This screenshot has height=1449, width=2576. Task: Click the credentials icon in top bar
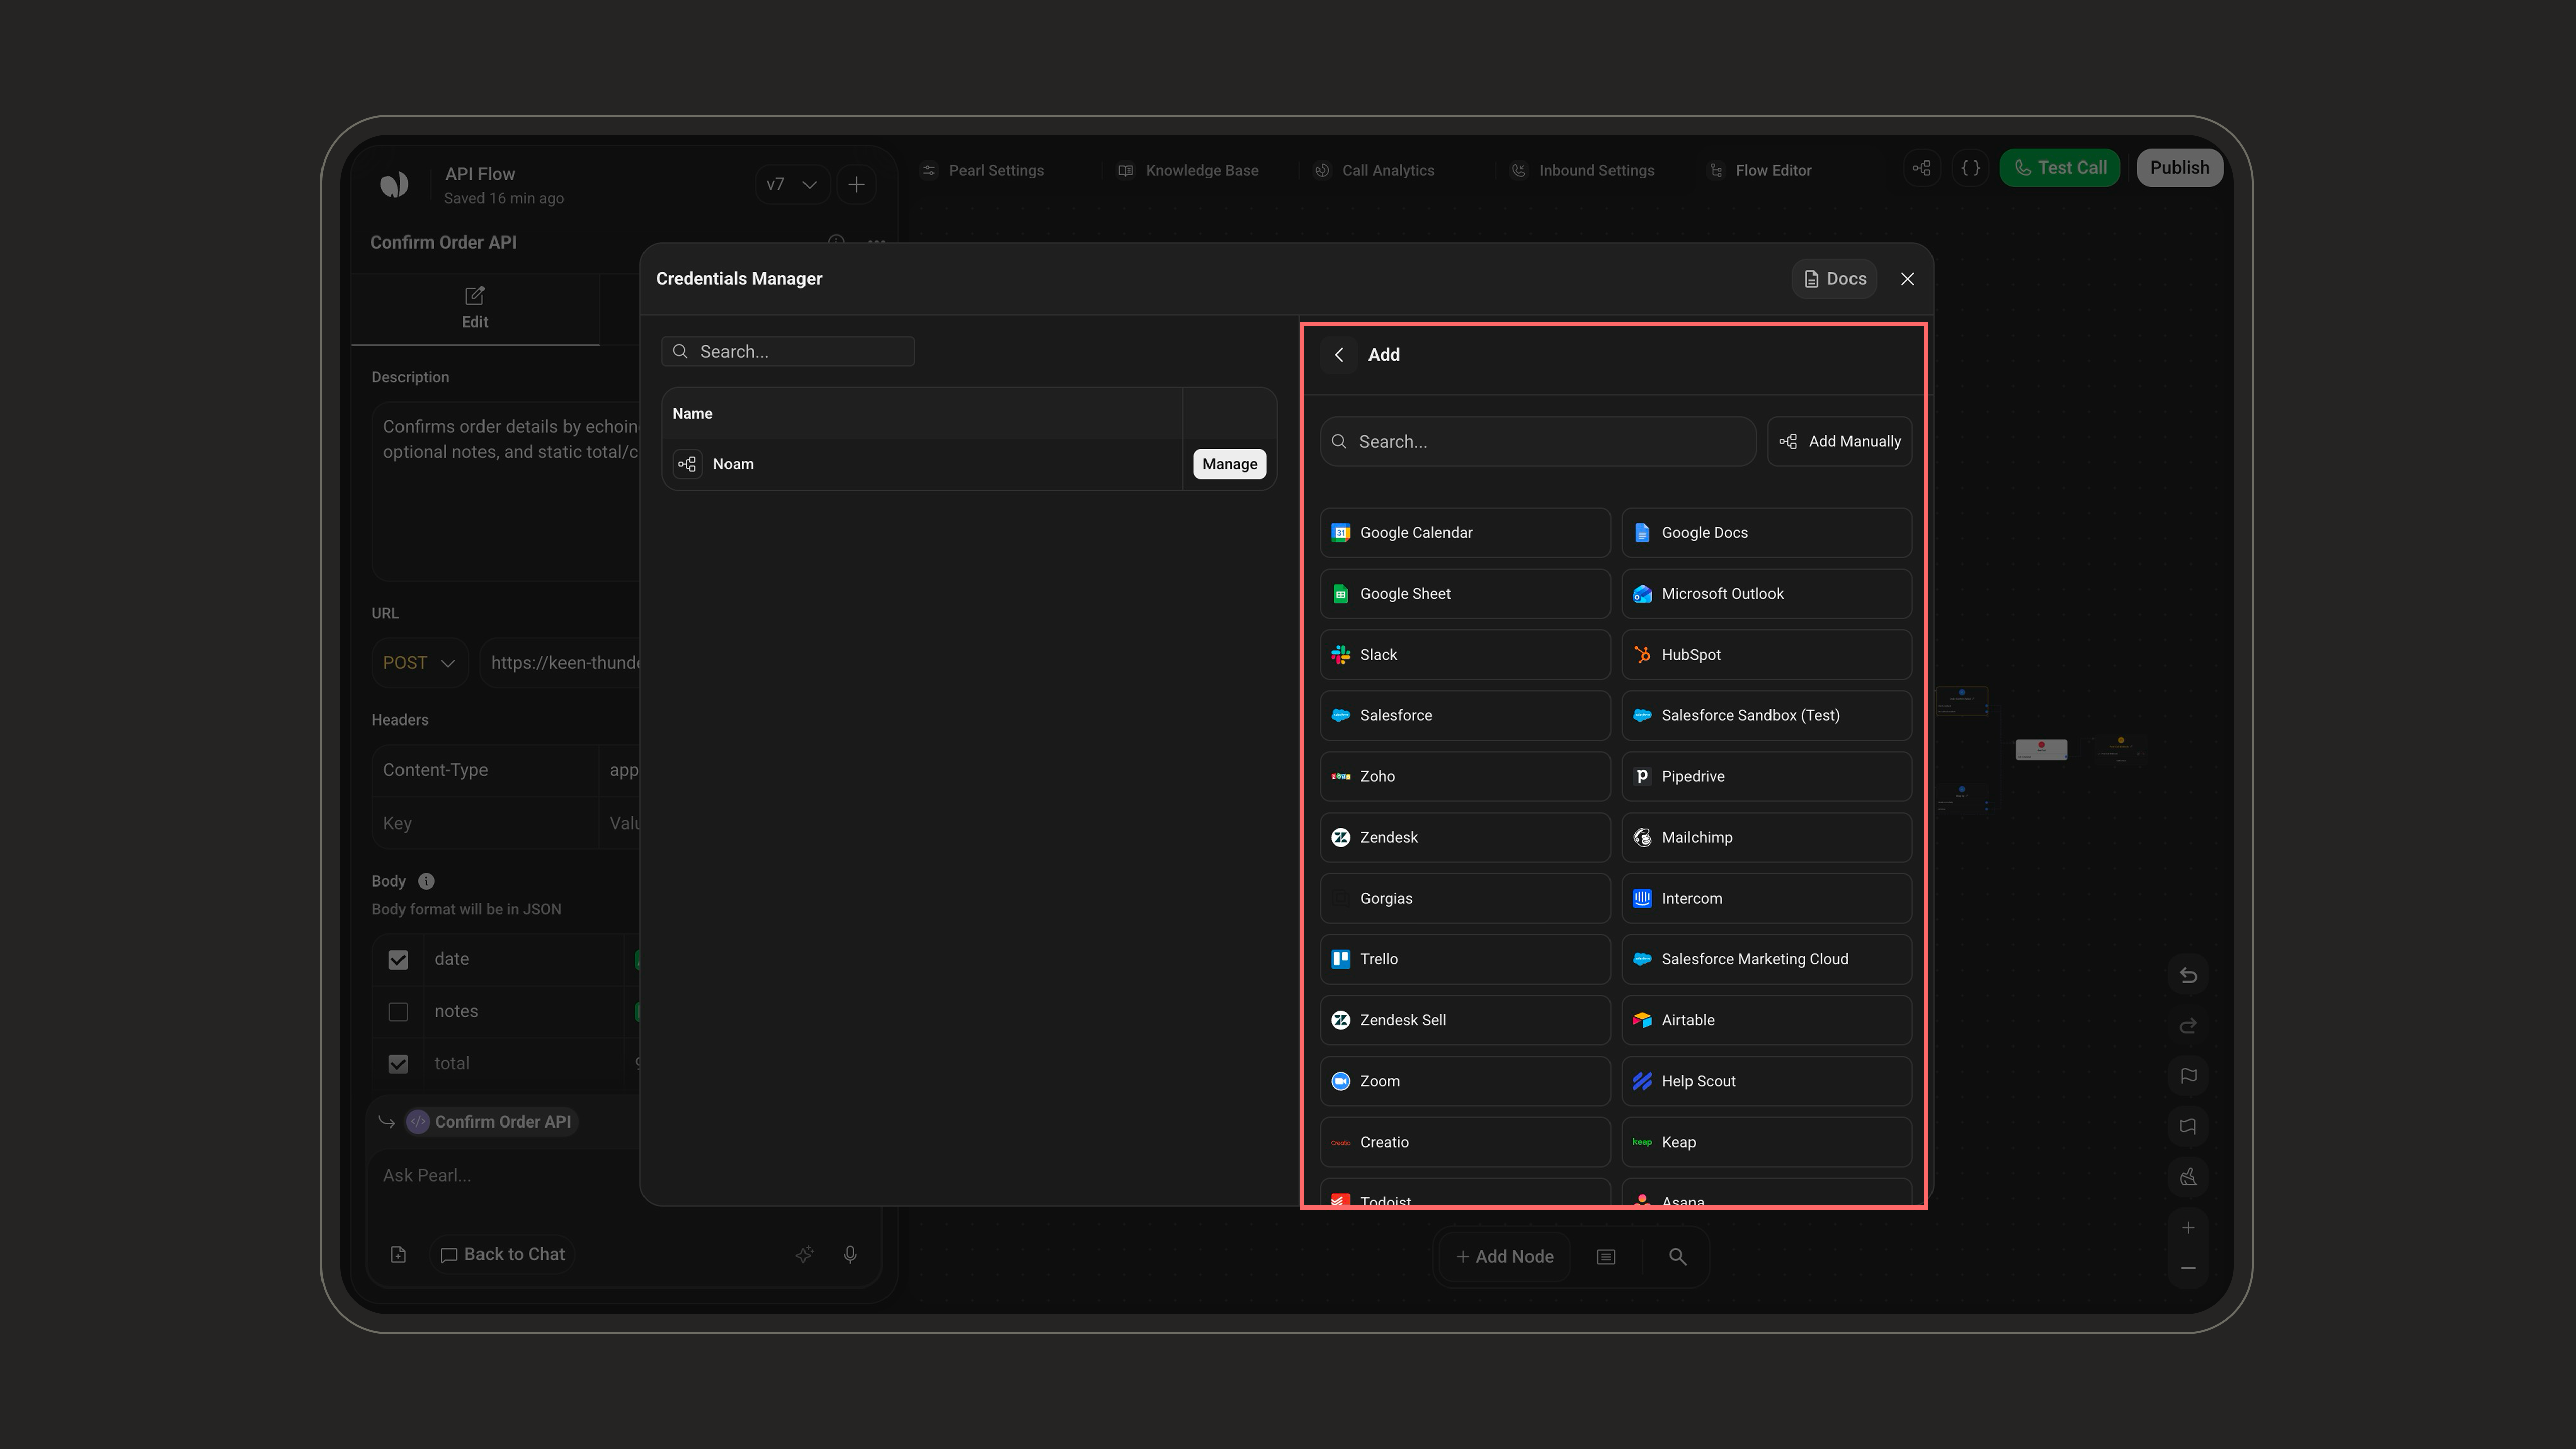tap(1922, 168)
